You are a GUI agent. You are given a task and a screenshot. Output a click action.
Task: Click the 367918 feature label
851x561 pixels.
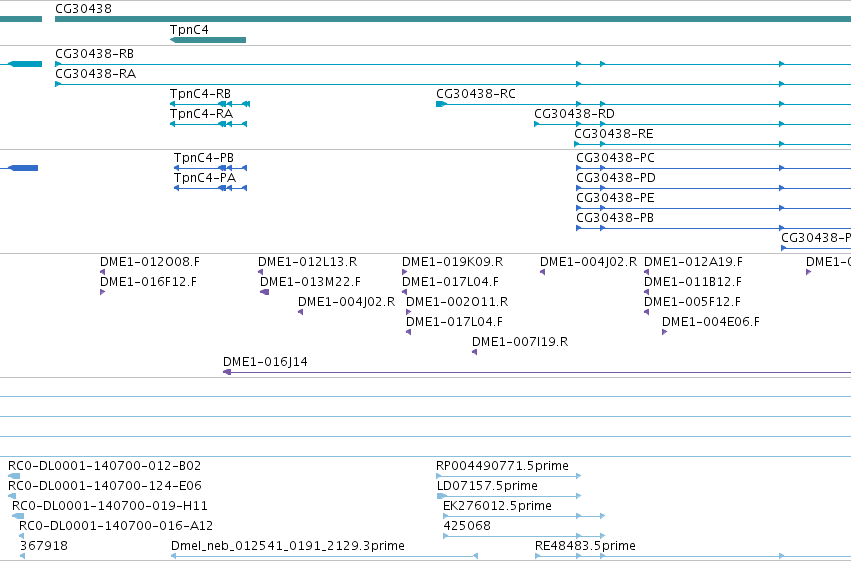[44, 546]
